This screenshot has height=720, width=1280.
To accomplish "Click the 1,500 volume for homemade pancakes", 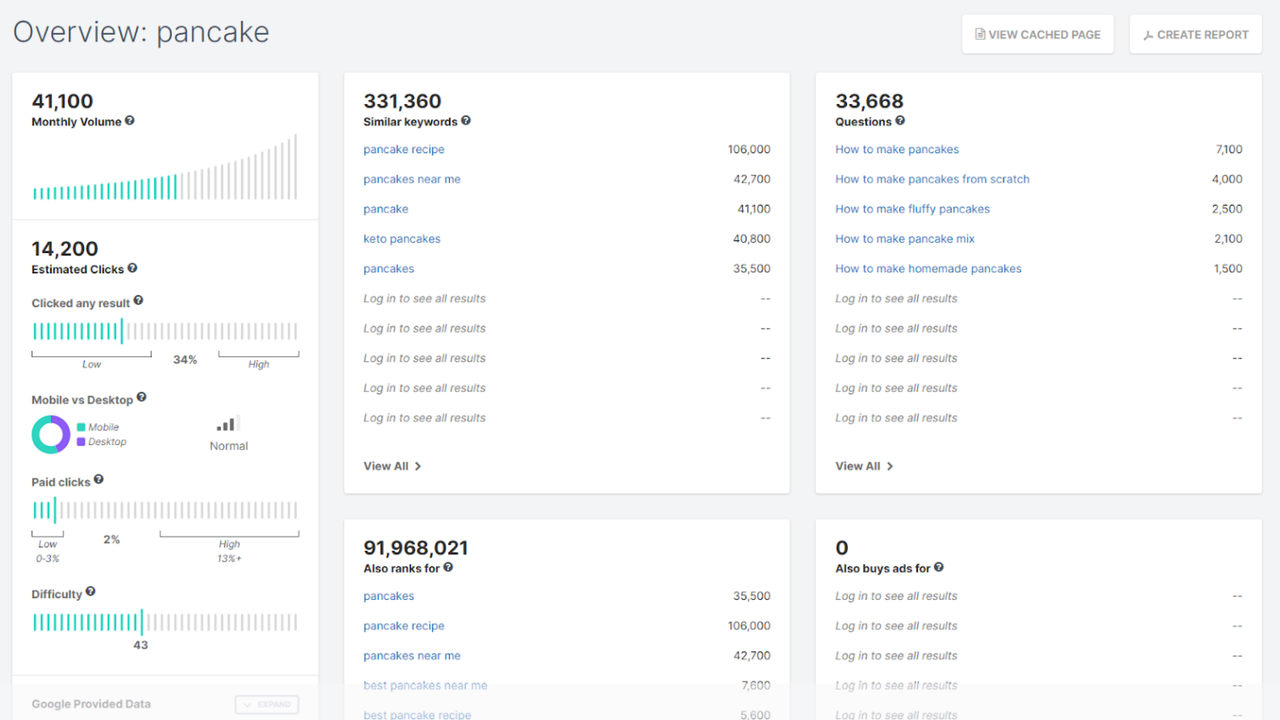I will pyautogui.click(x=1229, y=269).
